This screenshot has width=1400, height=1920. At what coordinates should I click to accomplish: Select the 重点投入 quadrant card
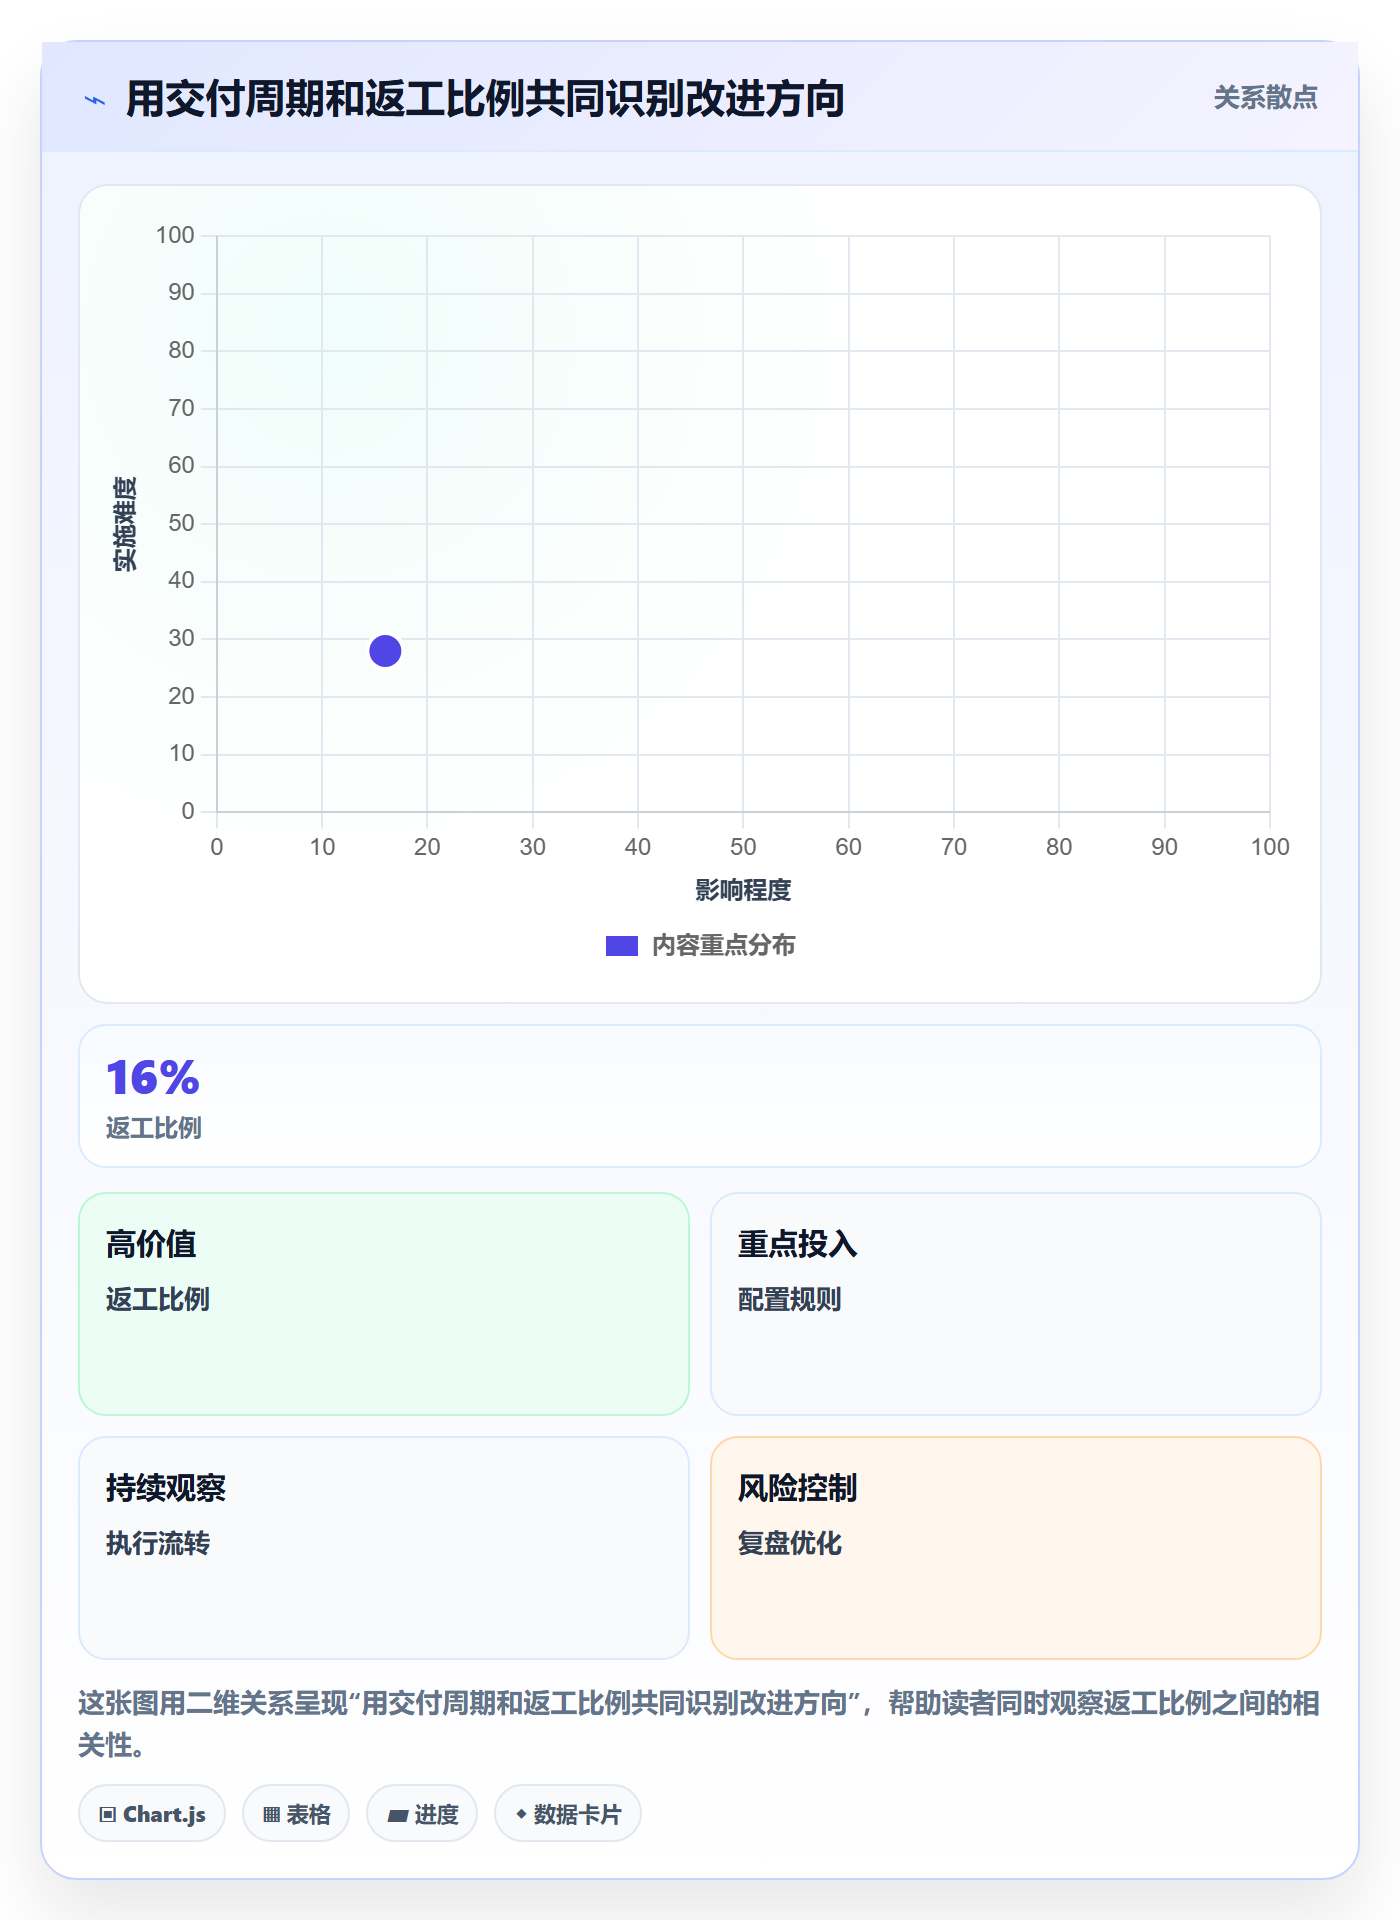[x=1016, y=1303]
